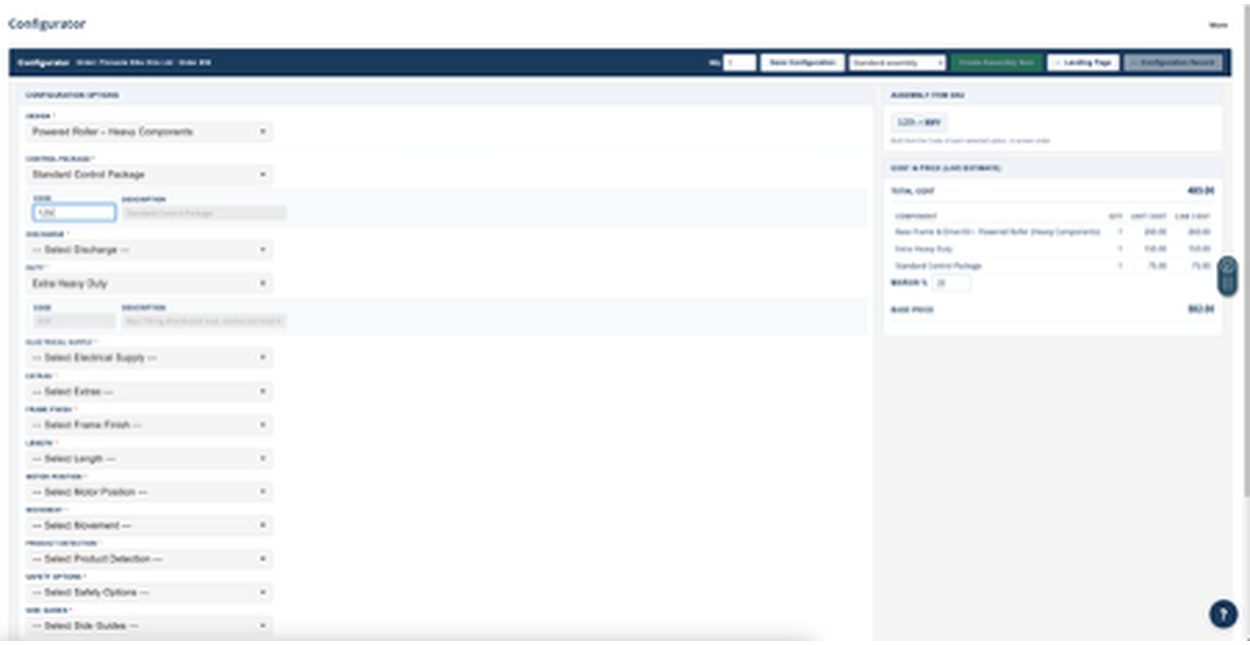The image size is (1250, 645).
Task: Click the Extra Heavy Duty component row
Action: click(x=1052, y=248)
